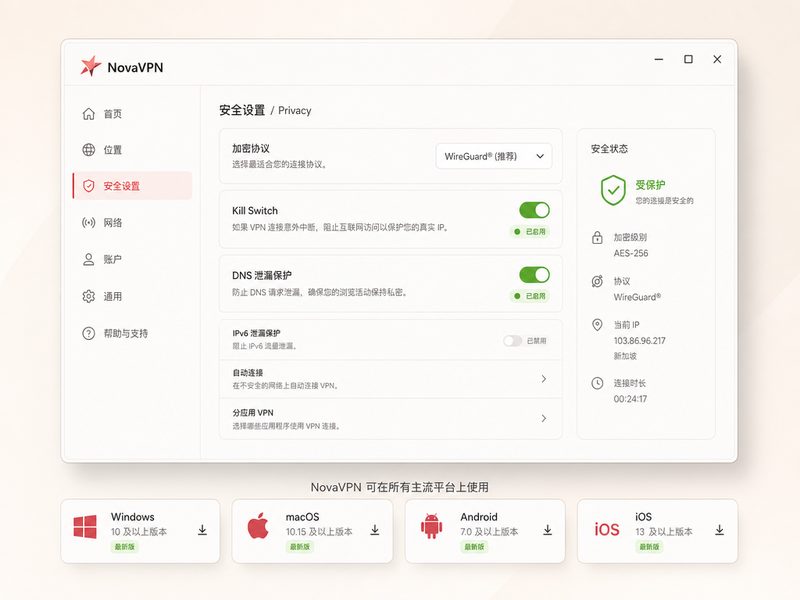The image size is (800, 600).
Task: Open the 首页 home page
Action: pyautogui.click(x=133, y=114)
